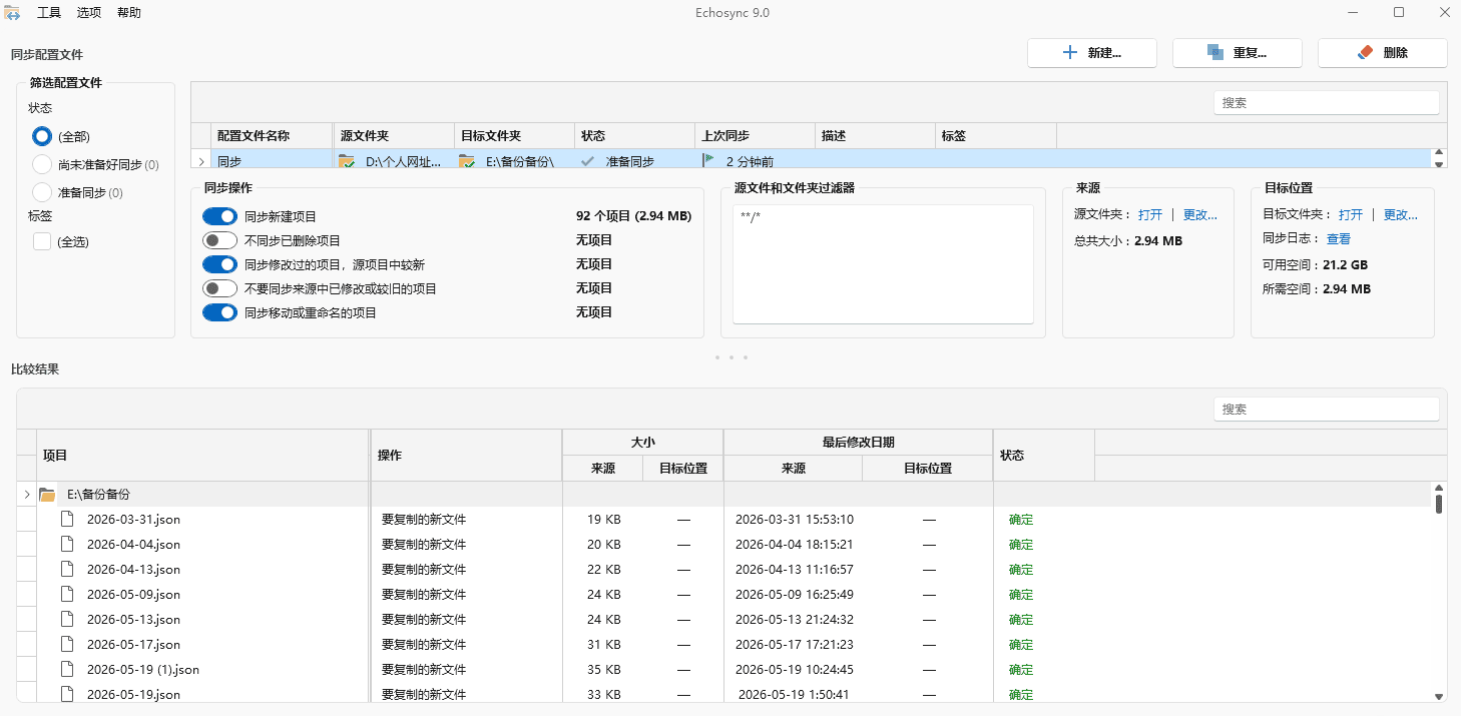Click the destination folder icon in profile row

click(x=467, y=161)
